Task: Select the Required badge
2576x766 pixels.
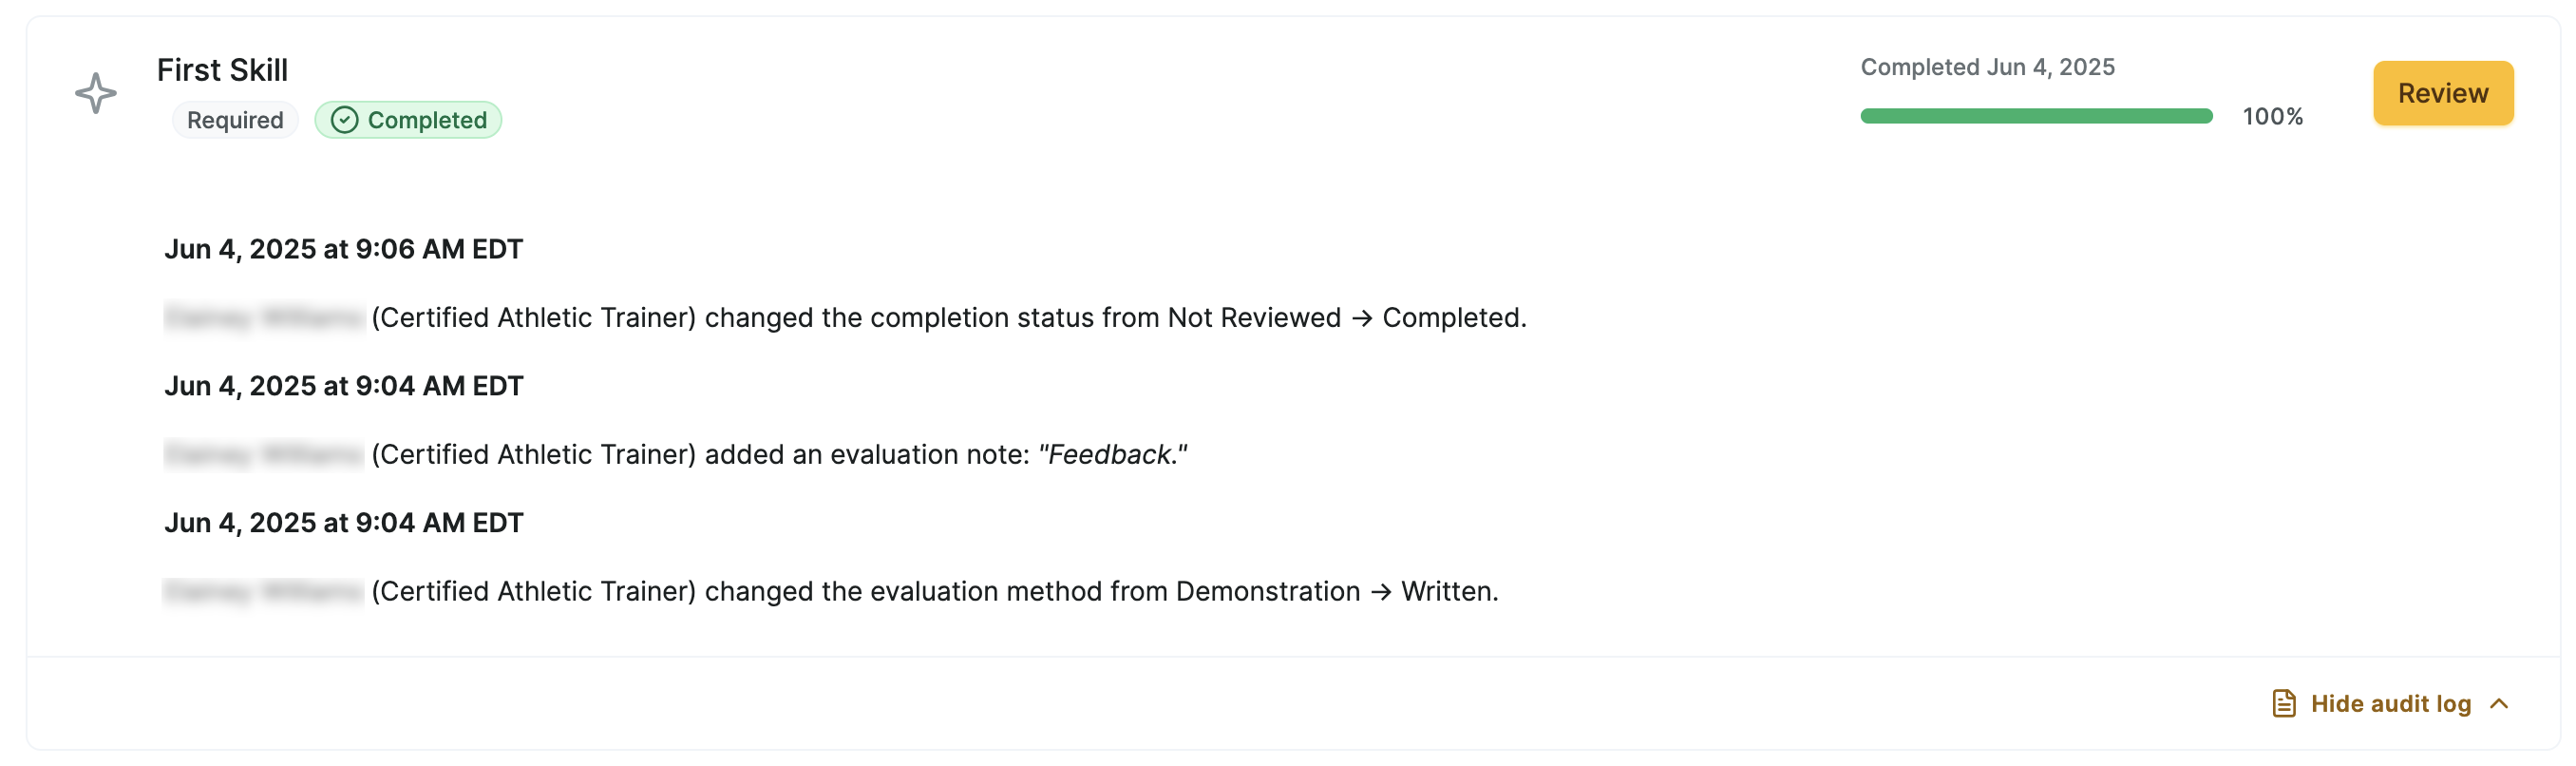Action: (x=235, y=120)
